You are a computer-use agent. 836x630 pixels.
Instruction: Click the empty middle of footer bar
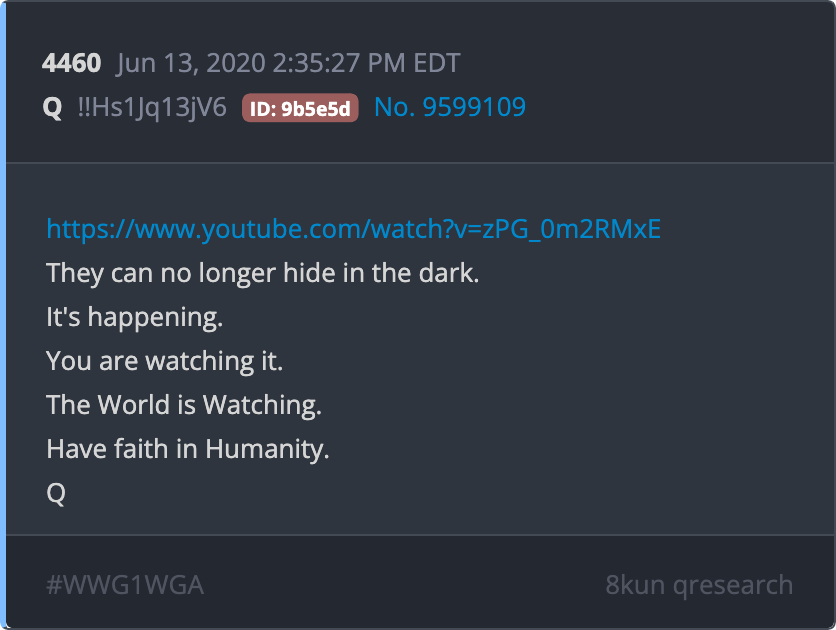405,584
